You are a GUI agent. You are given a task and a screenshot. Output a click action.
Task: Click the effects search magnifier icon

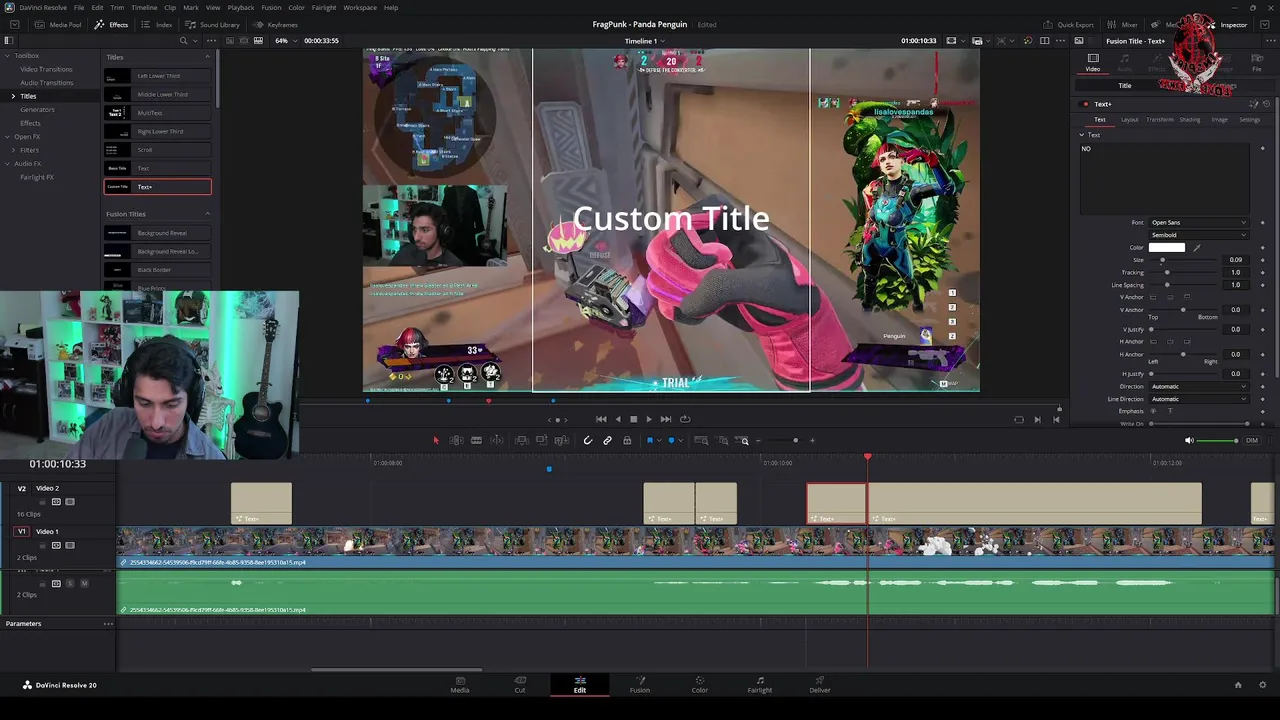click(183, 41)
